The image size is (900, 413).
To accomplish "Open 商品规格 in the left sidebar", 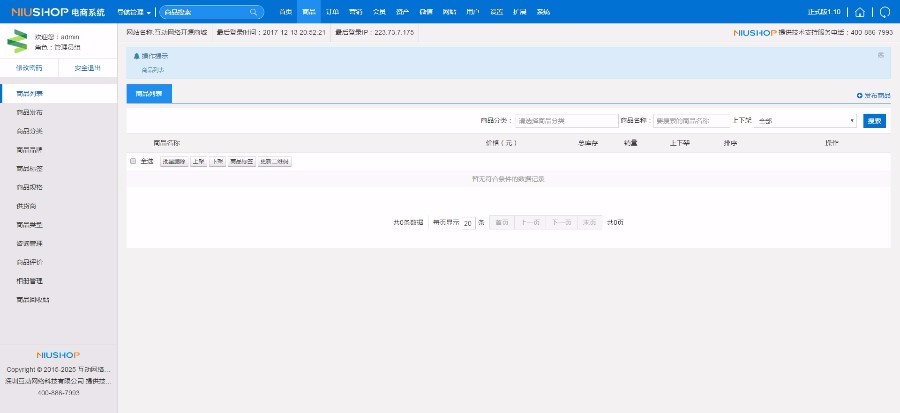I will [x=59, y=188].
